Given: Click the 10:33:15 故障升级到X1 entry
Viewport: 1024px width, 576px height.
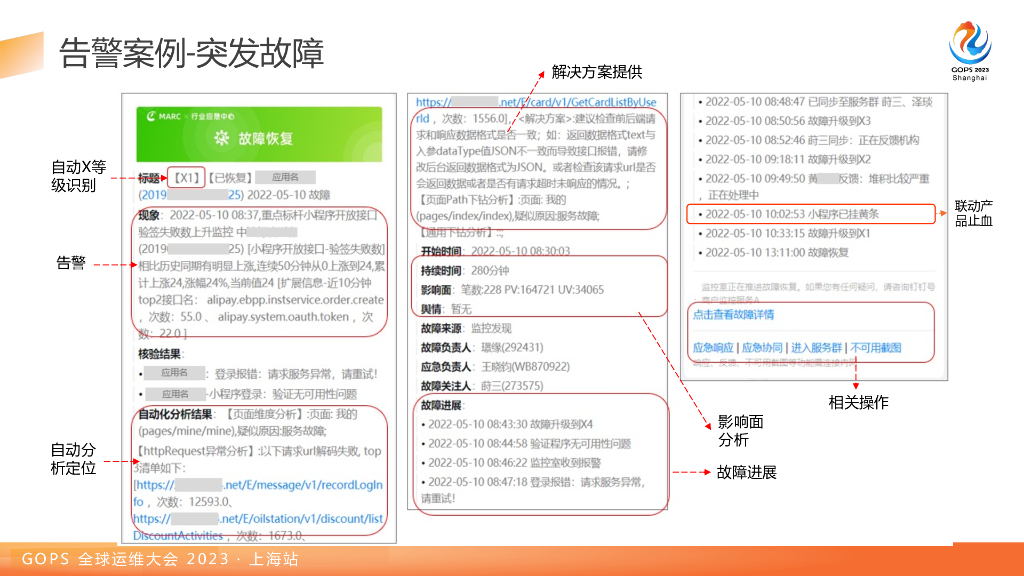Looking at the screenshot, I should point(784,233).
